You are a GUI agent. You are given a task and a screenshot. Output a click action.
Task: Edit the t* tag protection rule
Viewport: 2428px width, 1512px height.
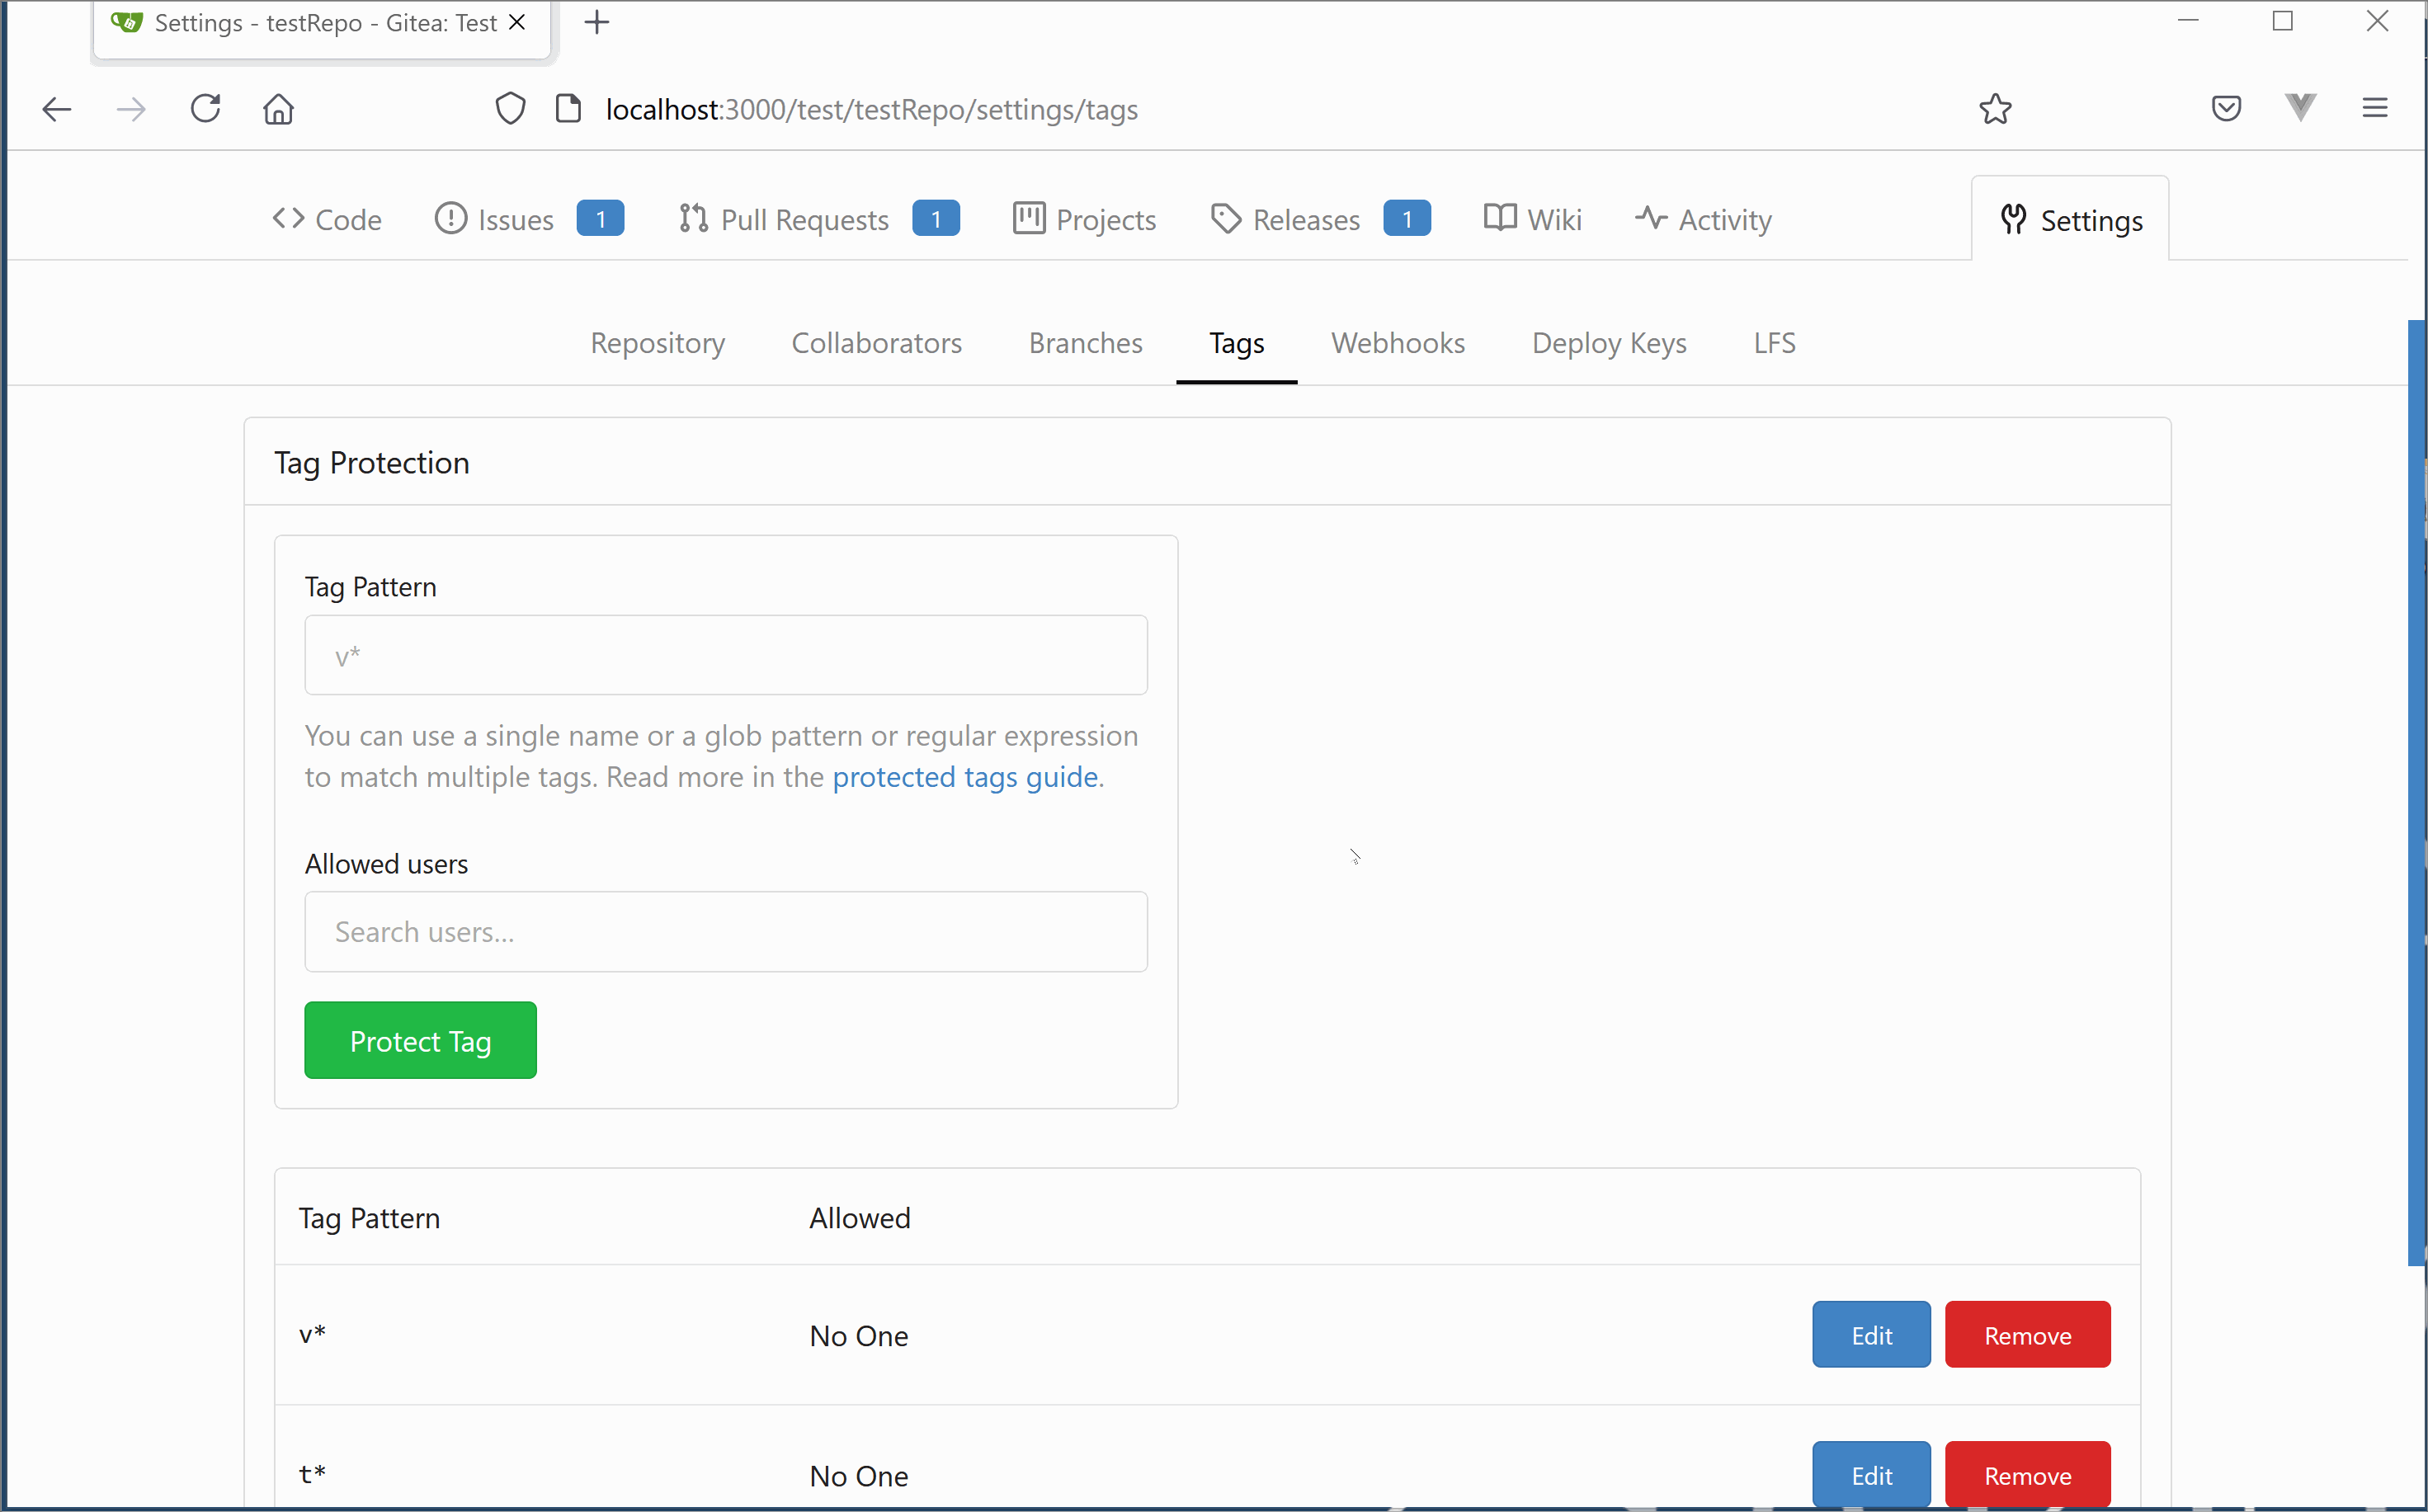(1871, 1475)
